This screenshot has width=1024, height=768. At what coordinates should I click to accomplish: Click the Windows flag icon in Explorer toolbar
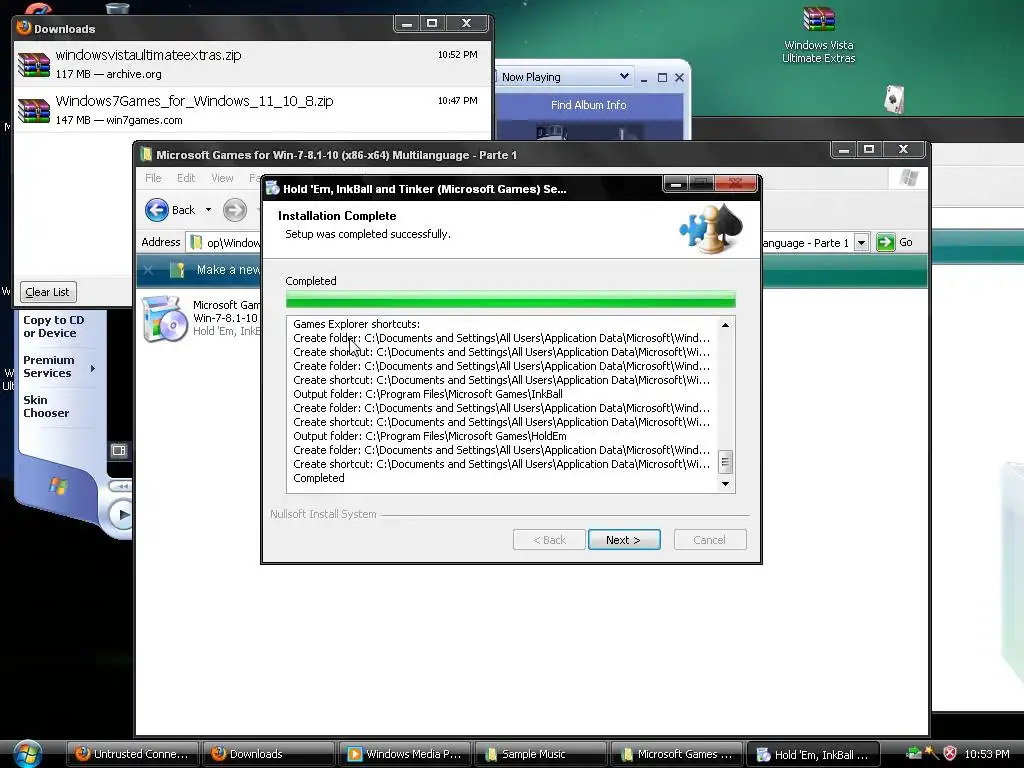pyautogui.click(x=908, y=178)
